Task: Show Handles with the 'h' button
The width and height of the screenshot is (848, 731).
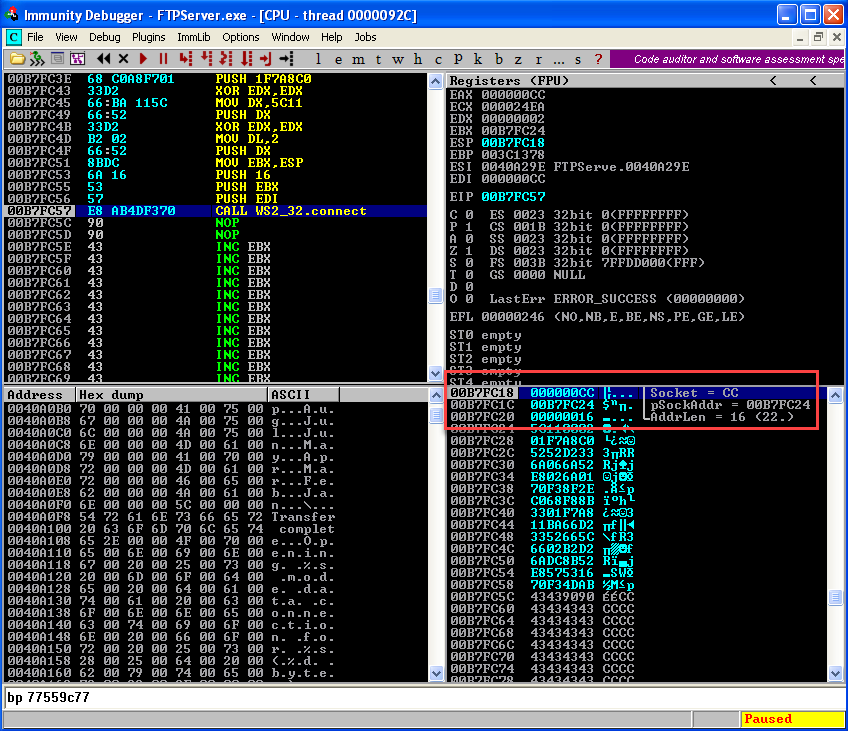Action: tap(418, 59)
